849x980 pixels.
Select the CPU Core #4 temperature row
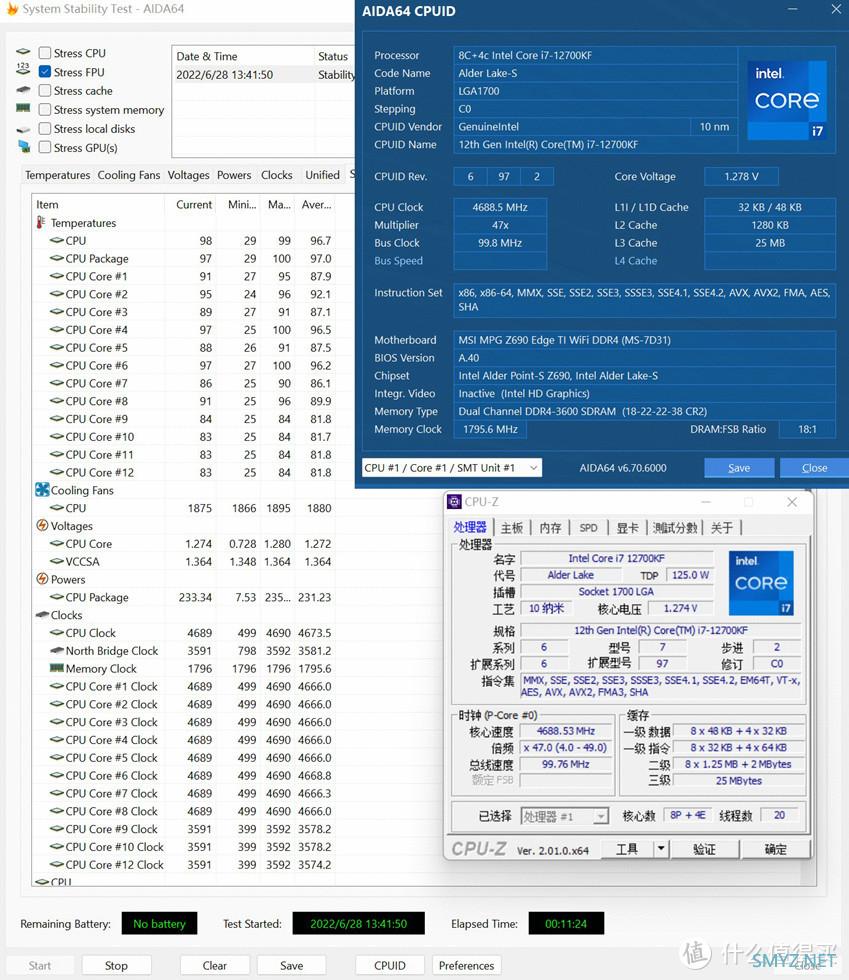click(184, 329)
